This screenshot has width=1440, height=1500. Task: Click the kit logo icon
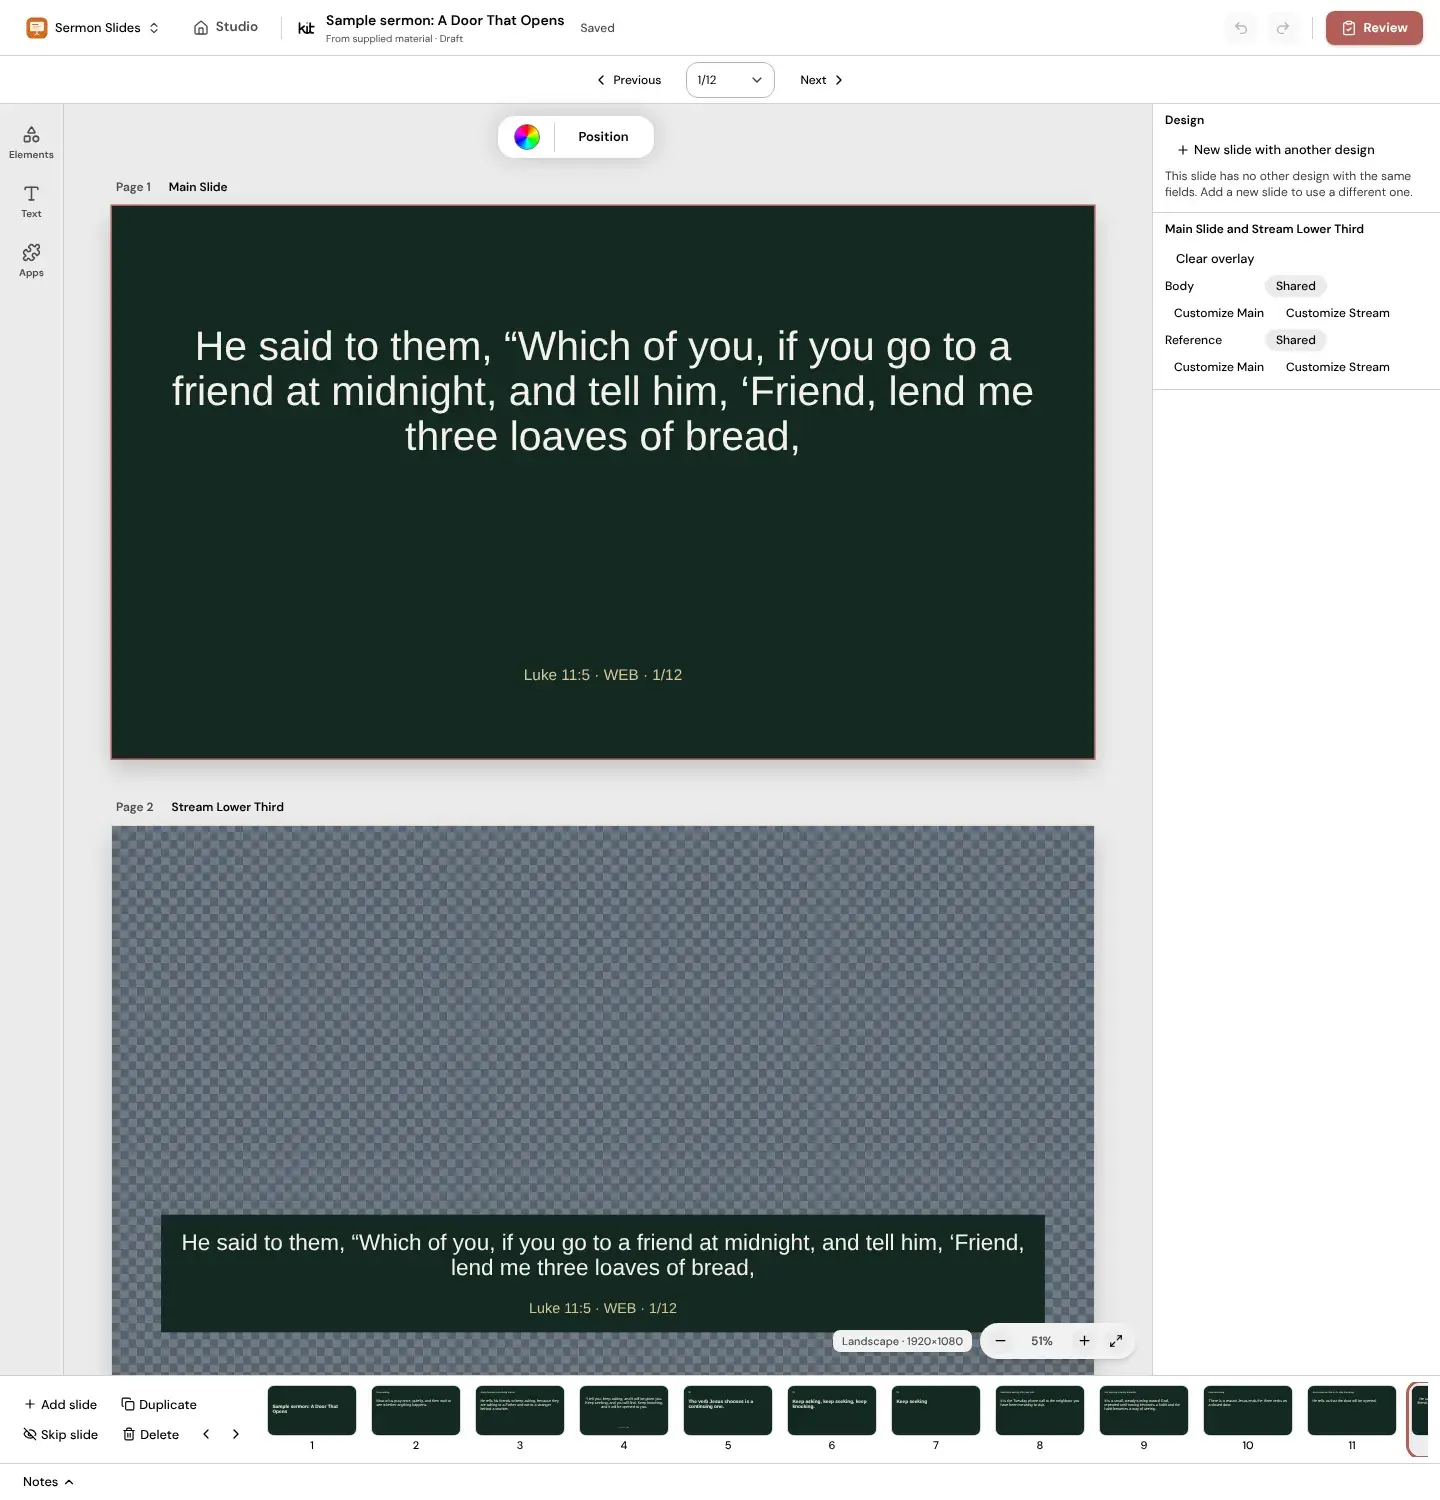point(306,28)
